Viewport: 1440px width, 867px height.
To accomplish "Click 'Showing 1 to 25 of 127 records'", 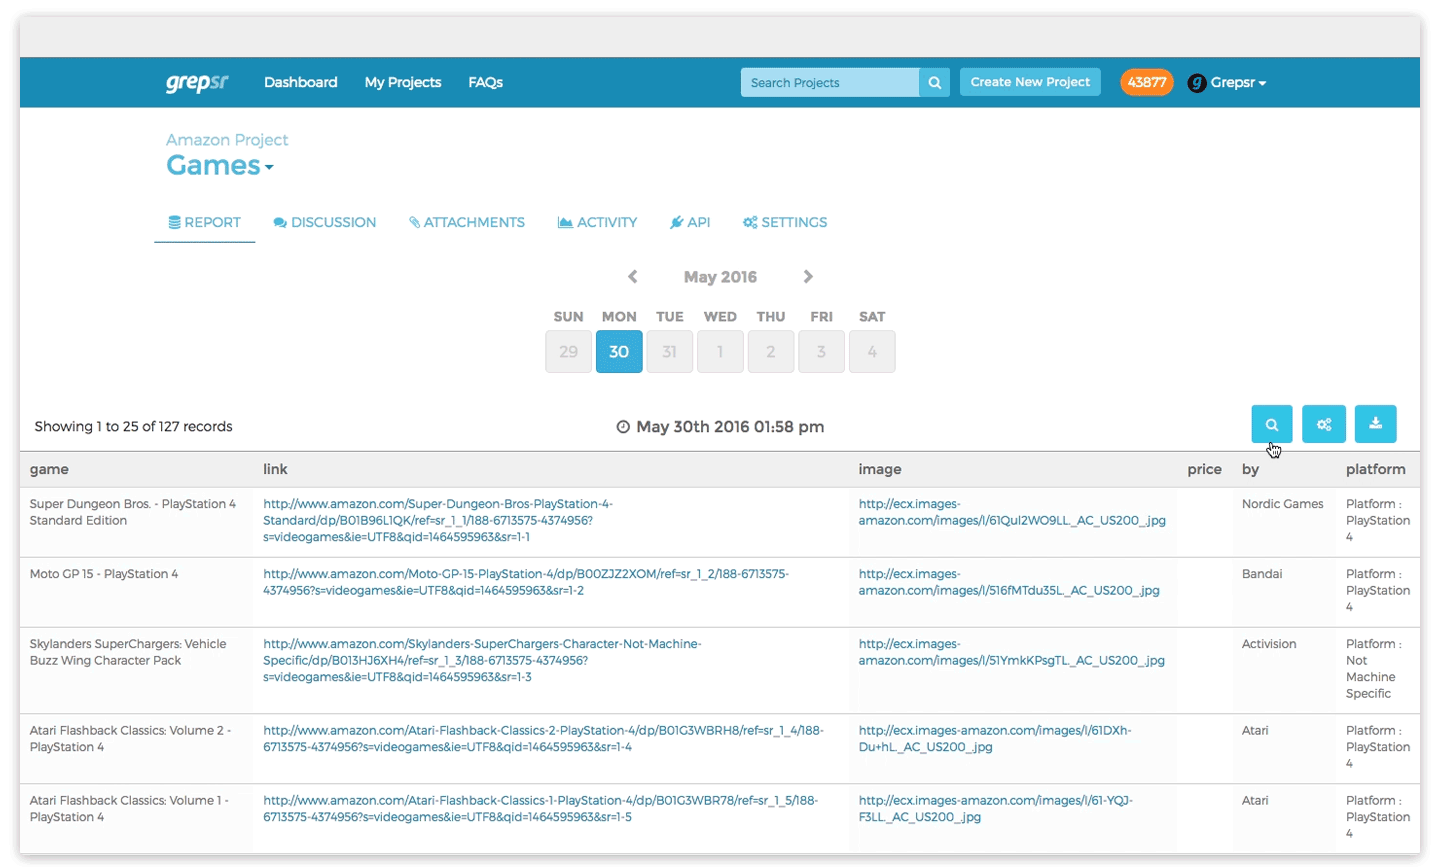I will (x=133, y=426).
